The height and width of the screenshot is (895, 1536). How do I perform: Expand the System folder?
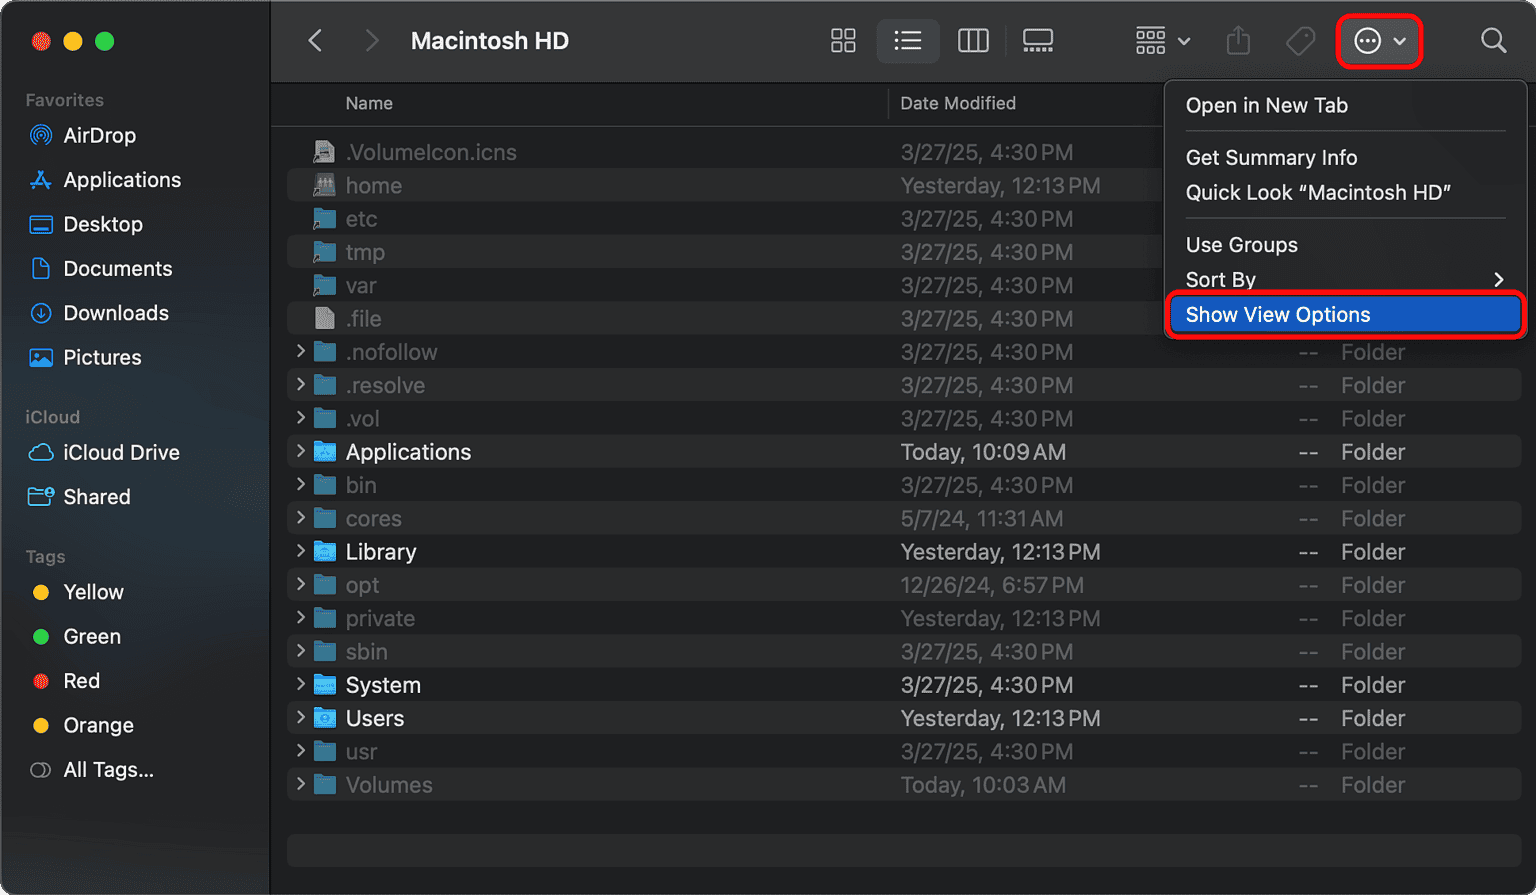[x=300, y=684]
